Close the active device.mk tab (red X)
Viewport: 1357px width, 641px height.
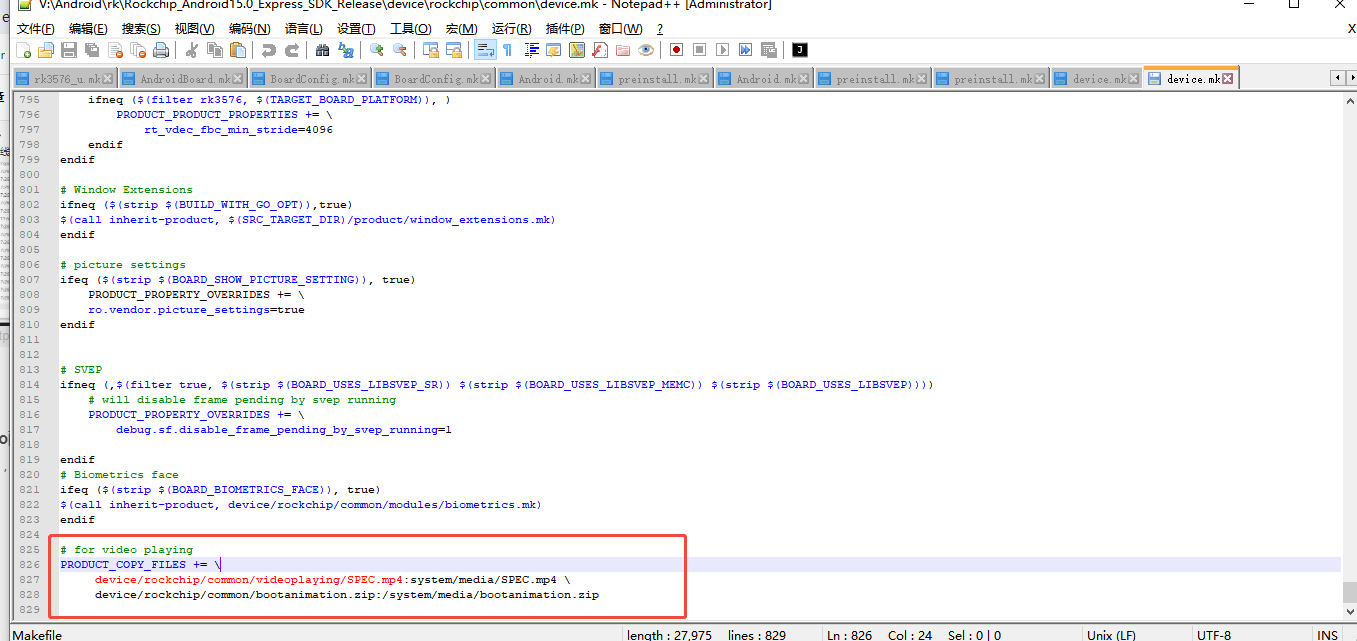coord(1228,79)
